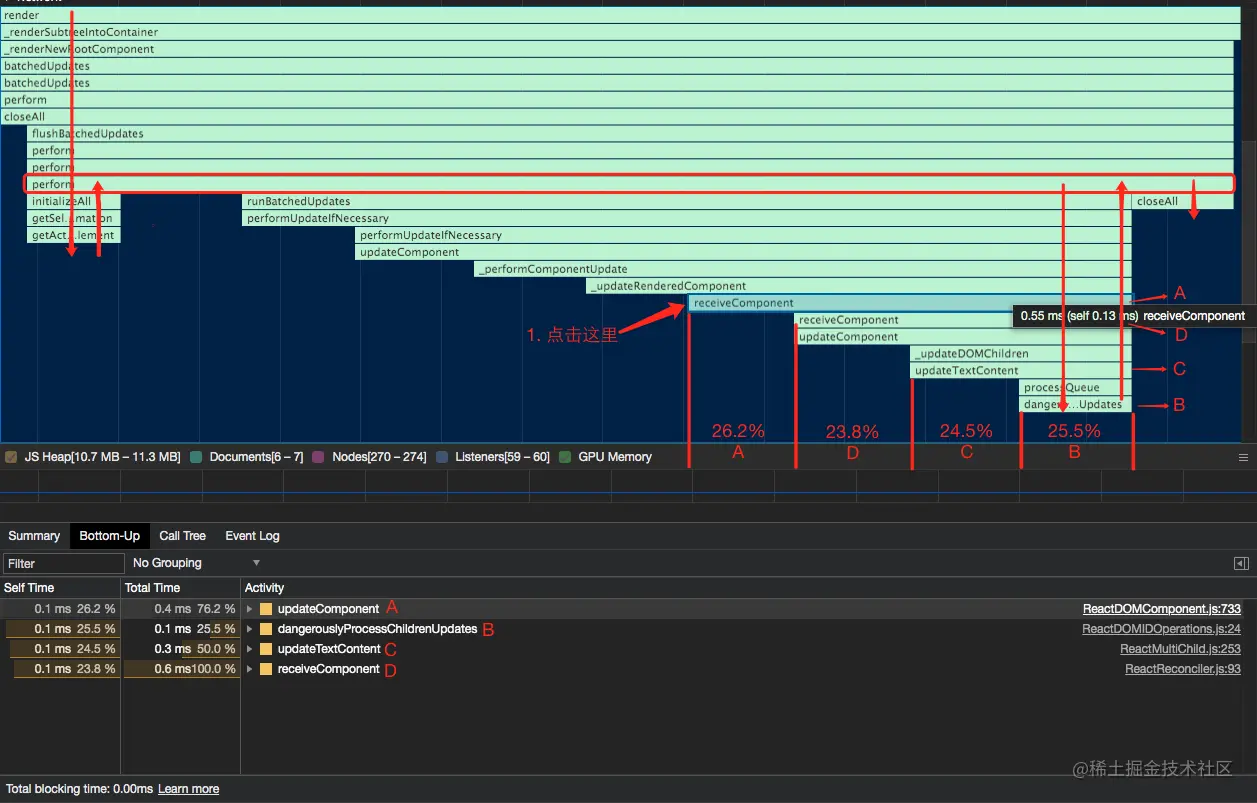Select the _performComponentUpdate flame bar
This screenshot has height=803, width=1257.
(802, 269)
